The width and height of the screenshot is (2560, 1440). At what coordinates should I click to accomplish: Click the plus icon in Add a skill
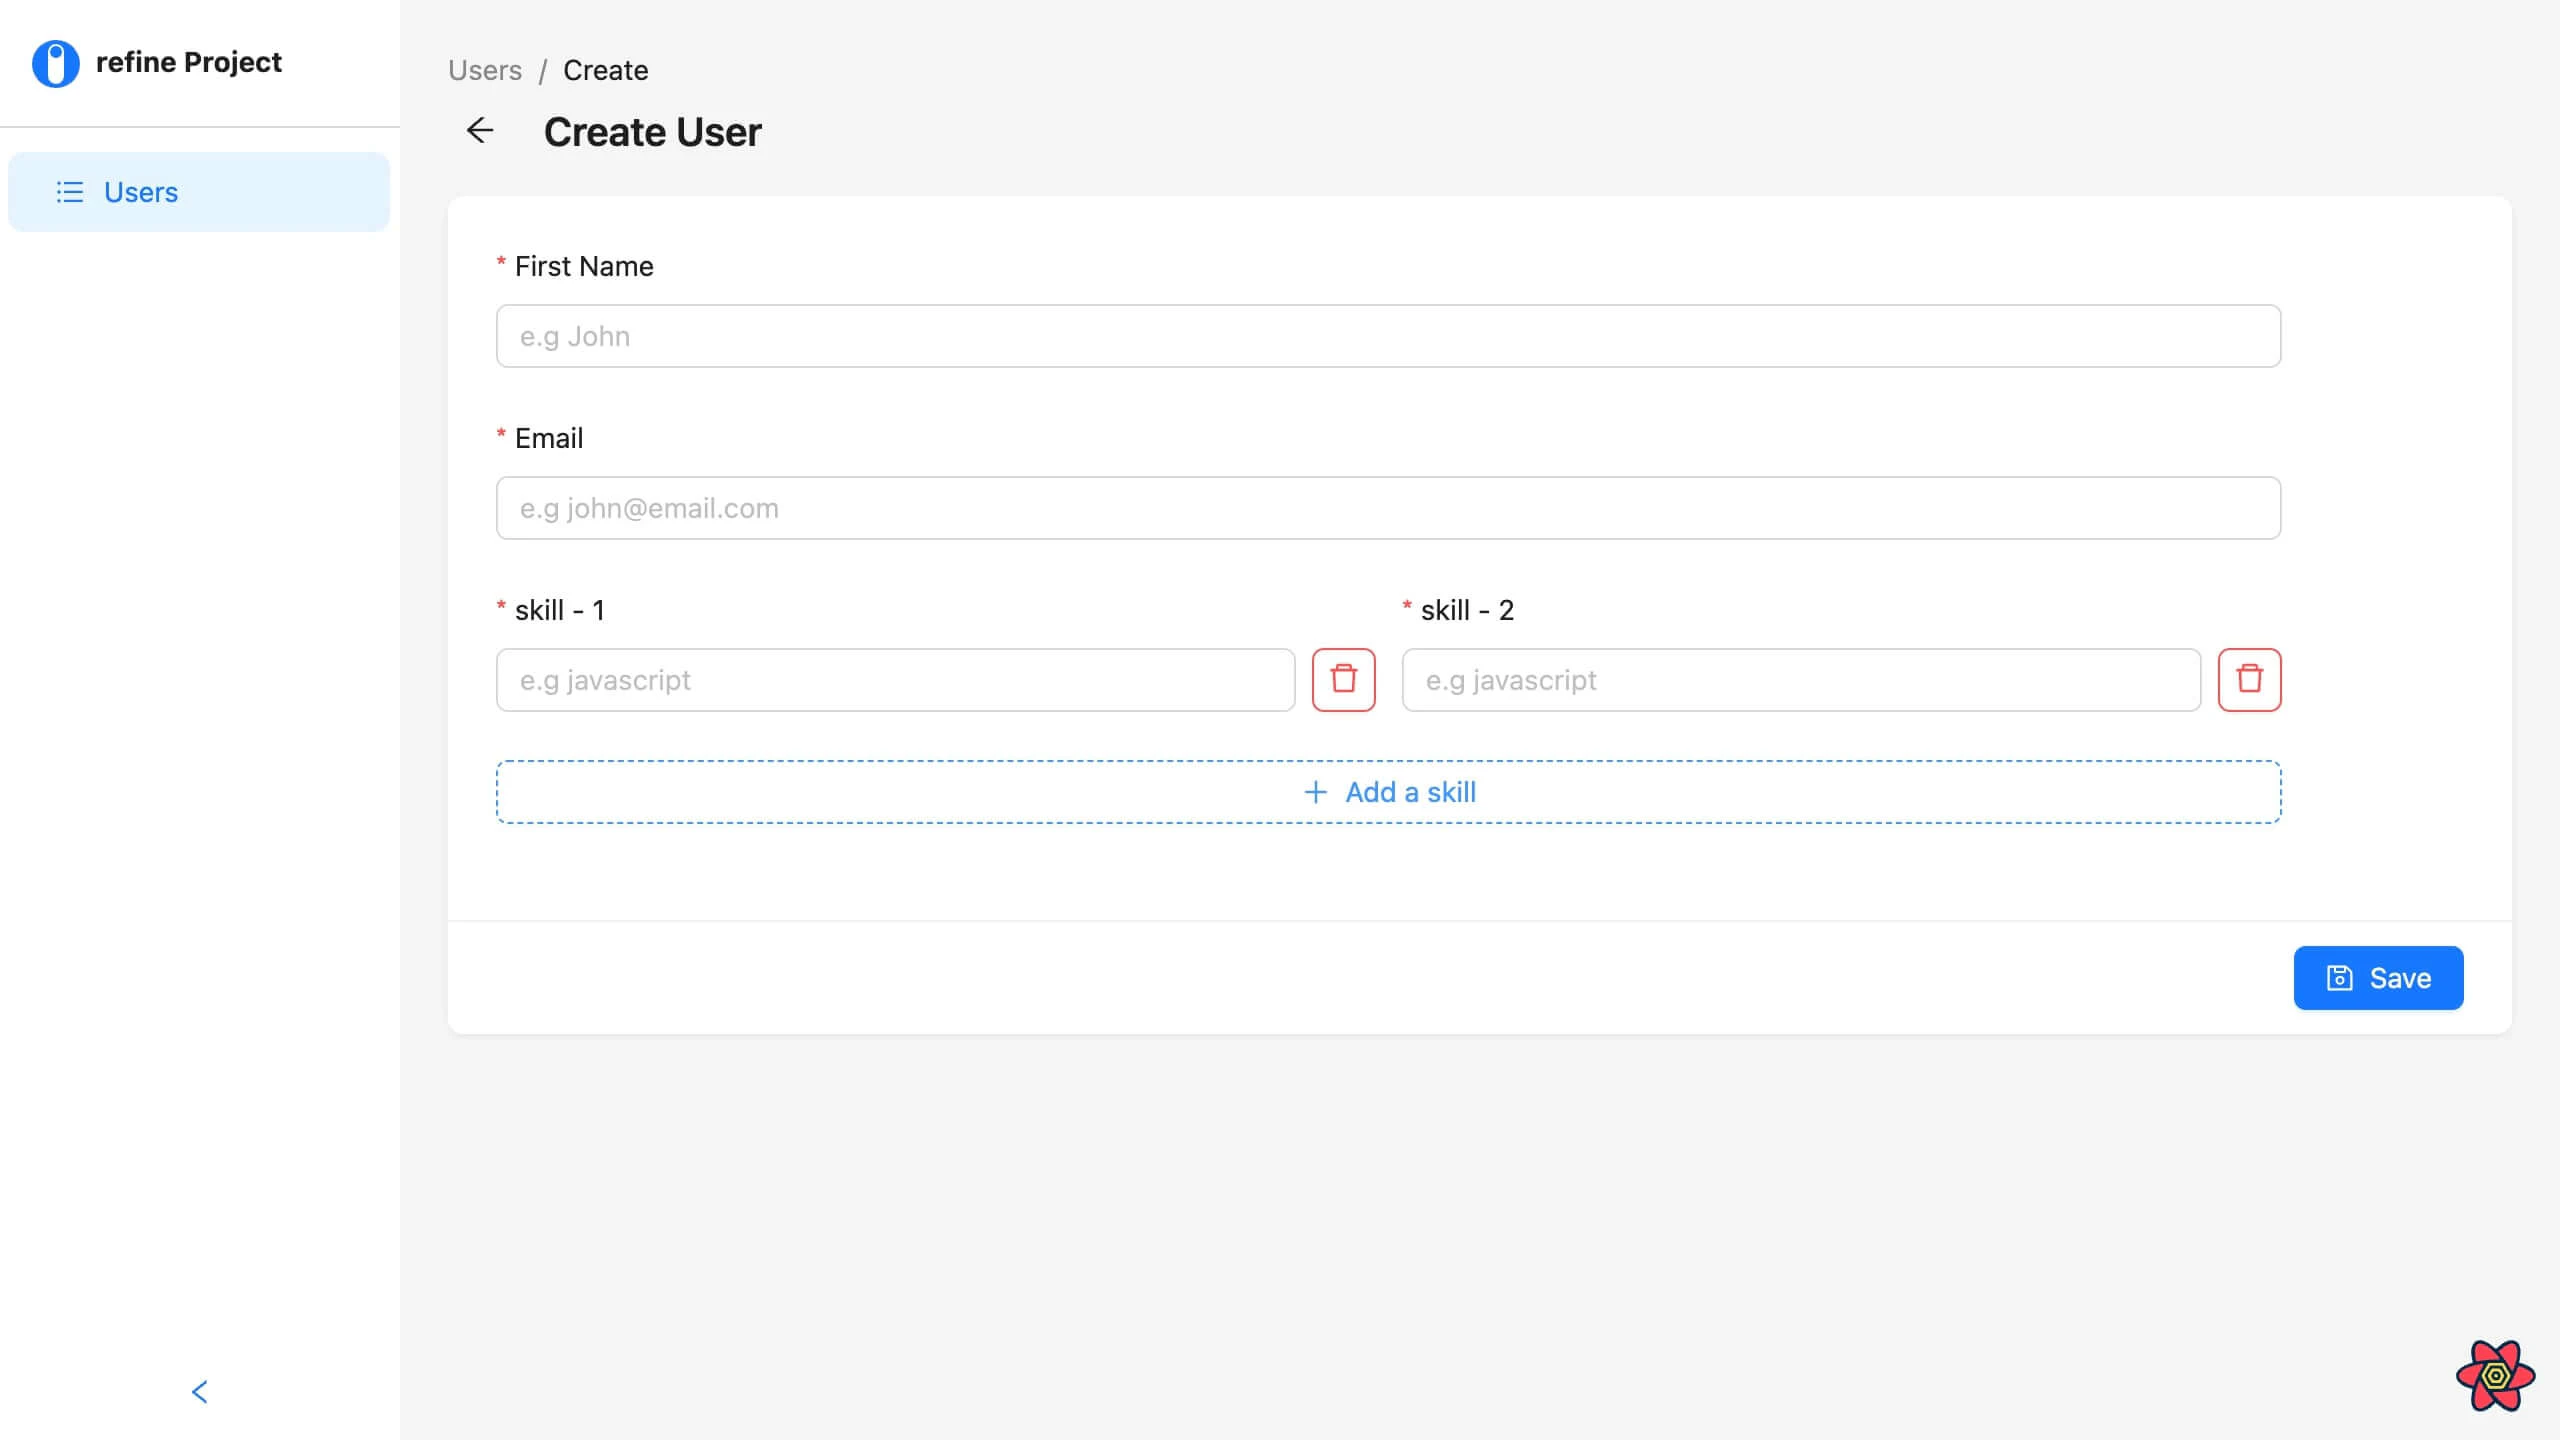click(x=1316, y=792)
